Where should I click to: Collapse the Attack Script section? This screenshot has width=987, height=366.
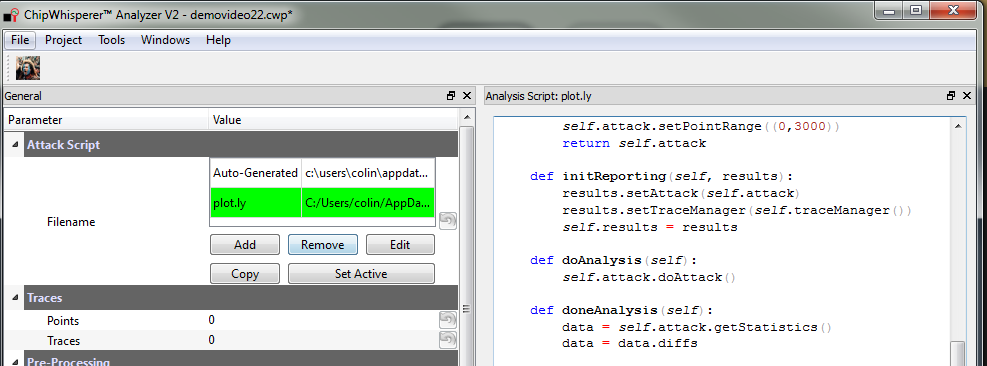click(14, 145)
